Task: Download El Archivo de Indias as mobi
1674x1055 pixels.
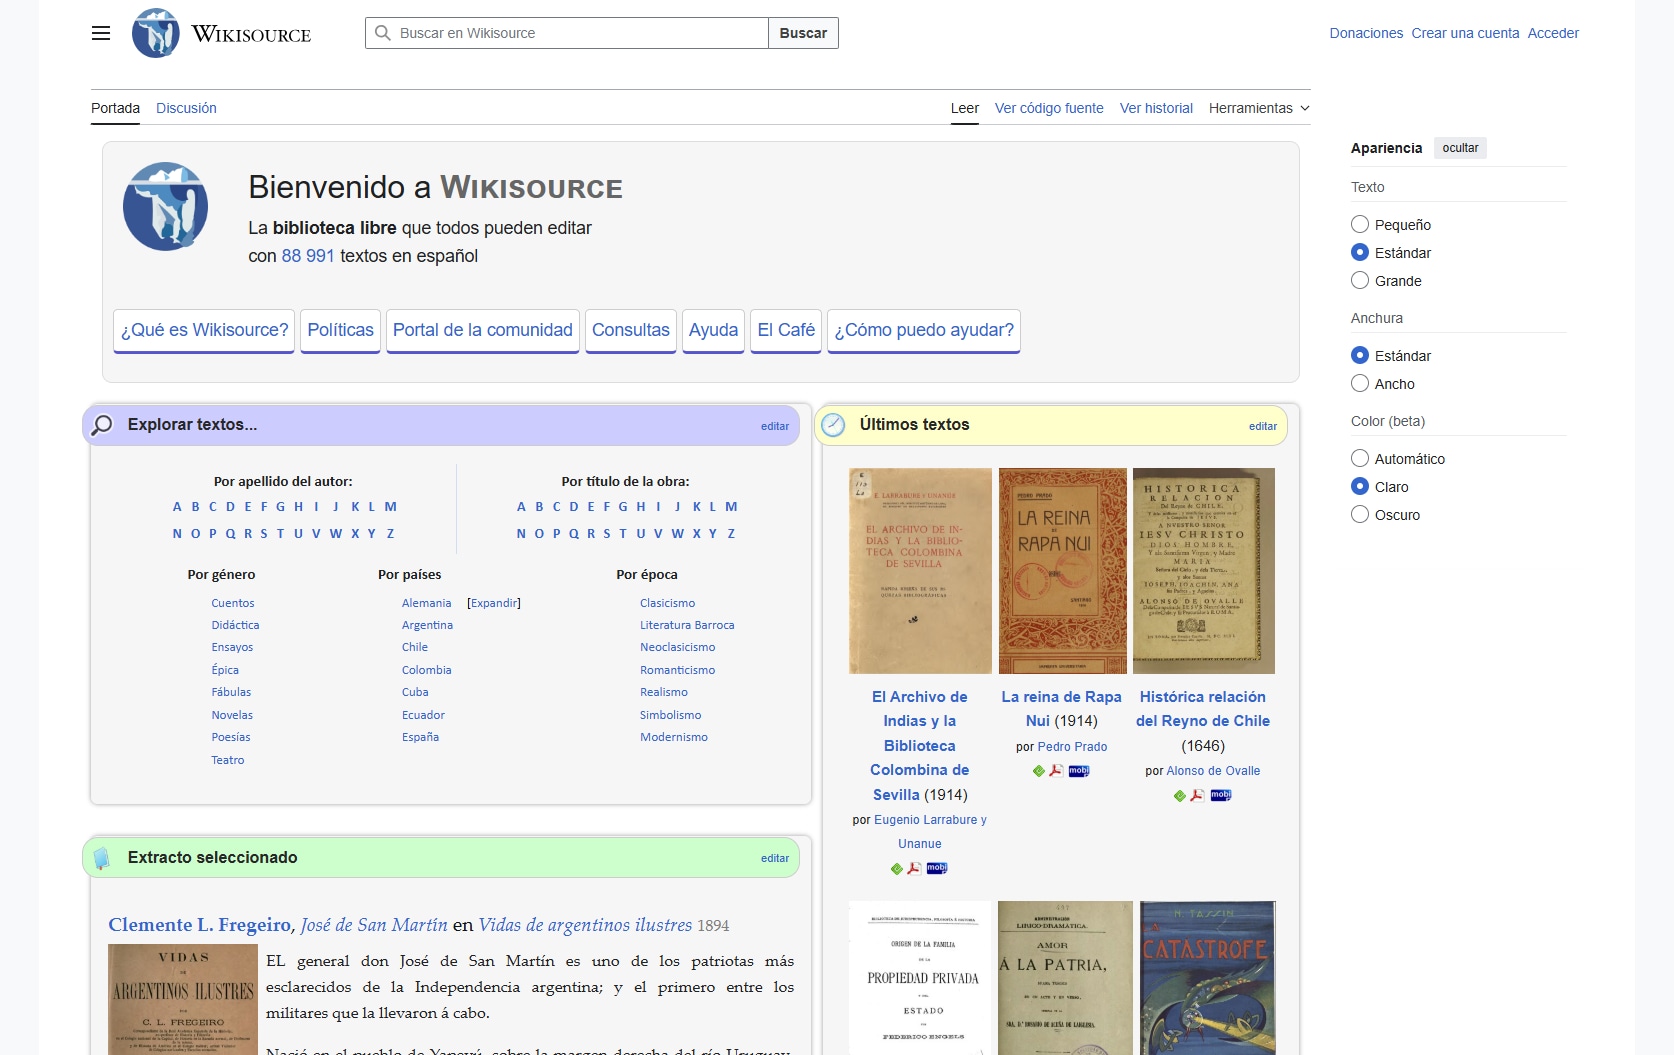Action: 937,868
